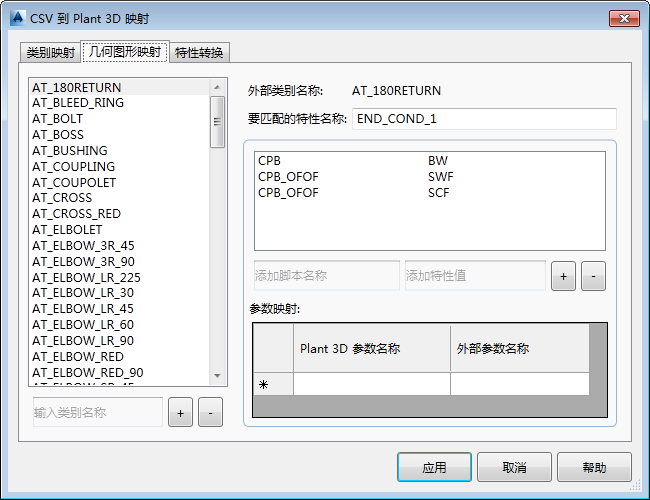This screenshot has height=500, width=650.
Task: Pick AT_ELBOW_LR_90 in the list
Action: [x=120, y=341]
